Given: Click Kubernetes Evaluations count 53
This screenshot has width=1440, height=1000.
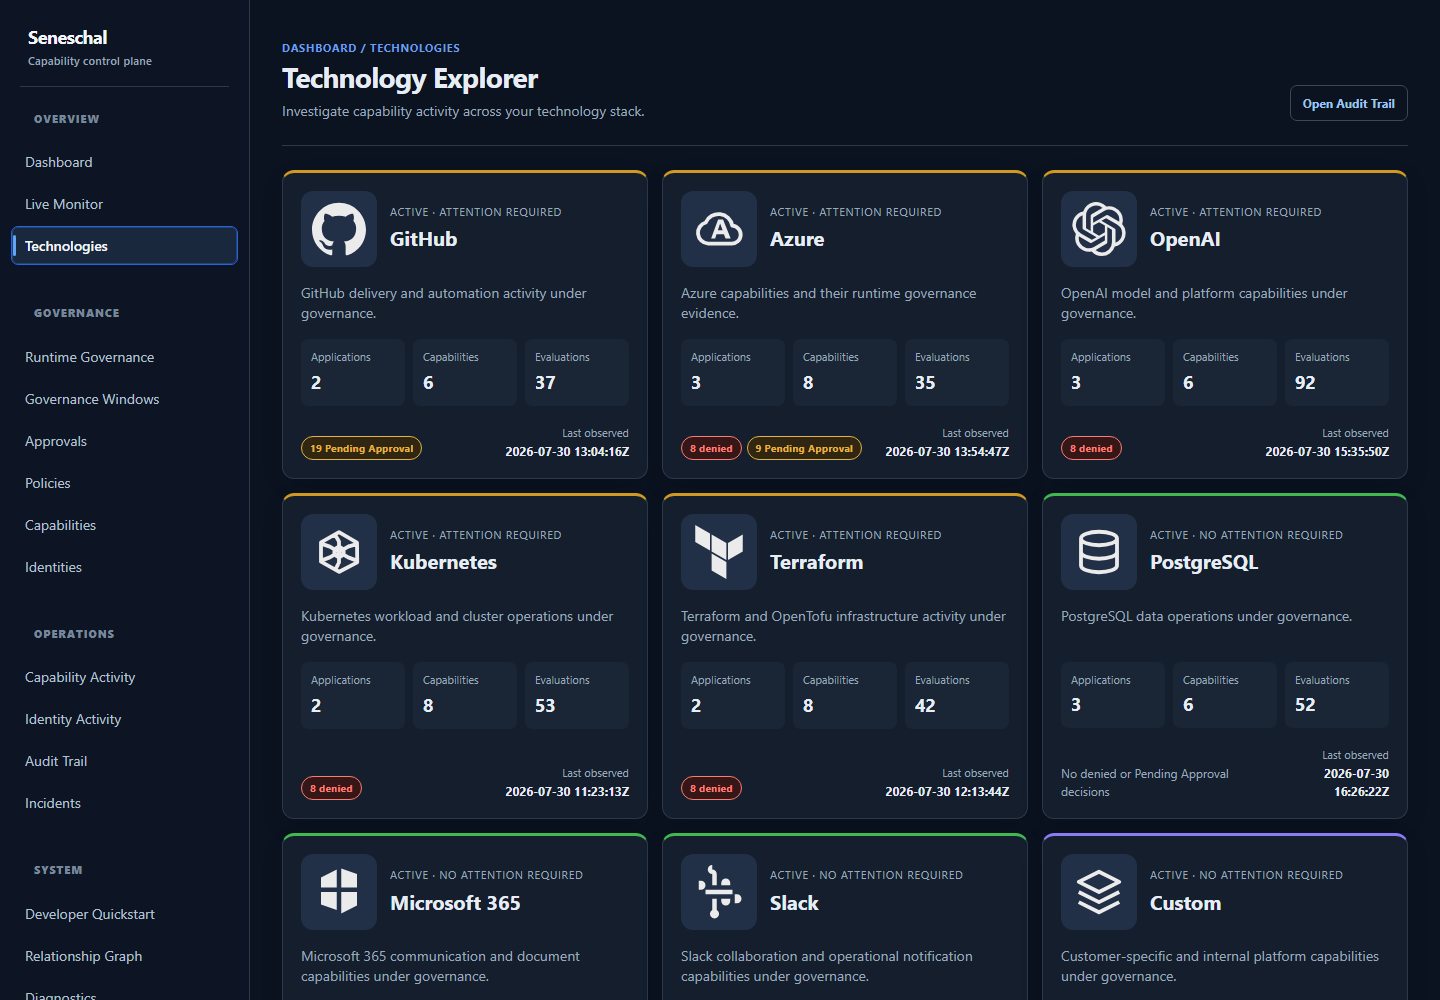Looking at the screenshot, I should [545, 706].
